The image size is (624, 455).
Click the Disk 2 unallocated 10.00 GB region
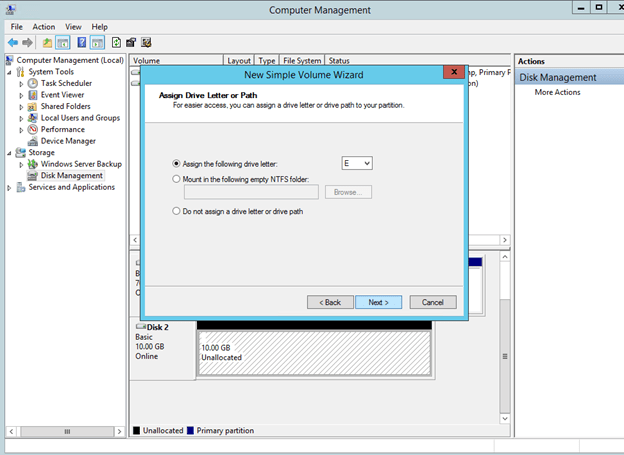(313, 354)
